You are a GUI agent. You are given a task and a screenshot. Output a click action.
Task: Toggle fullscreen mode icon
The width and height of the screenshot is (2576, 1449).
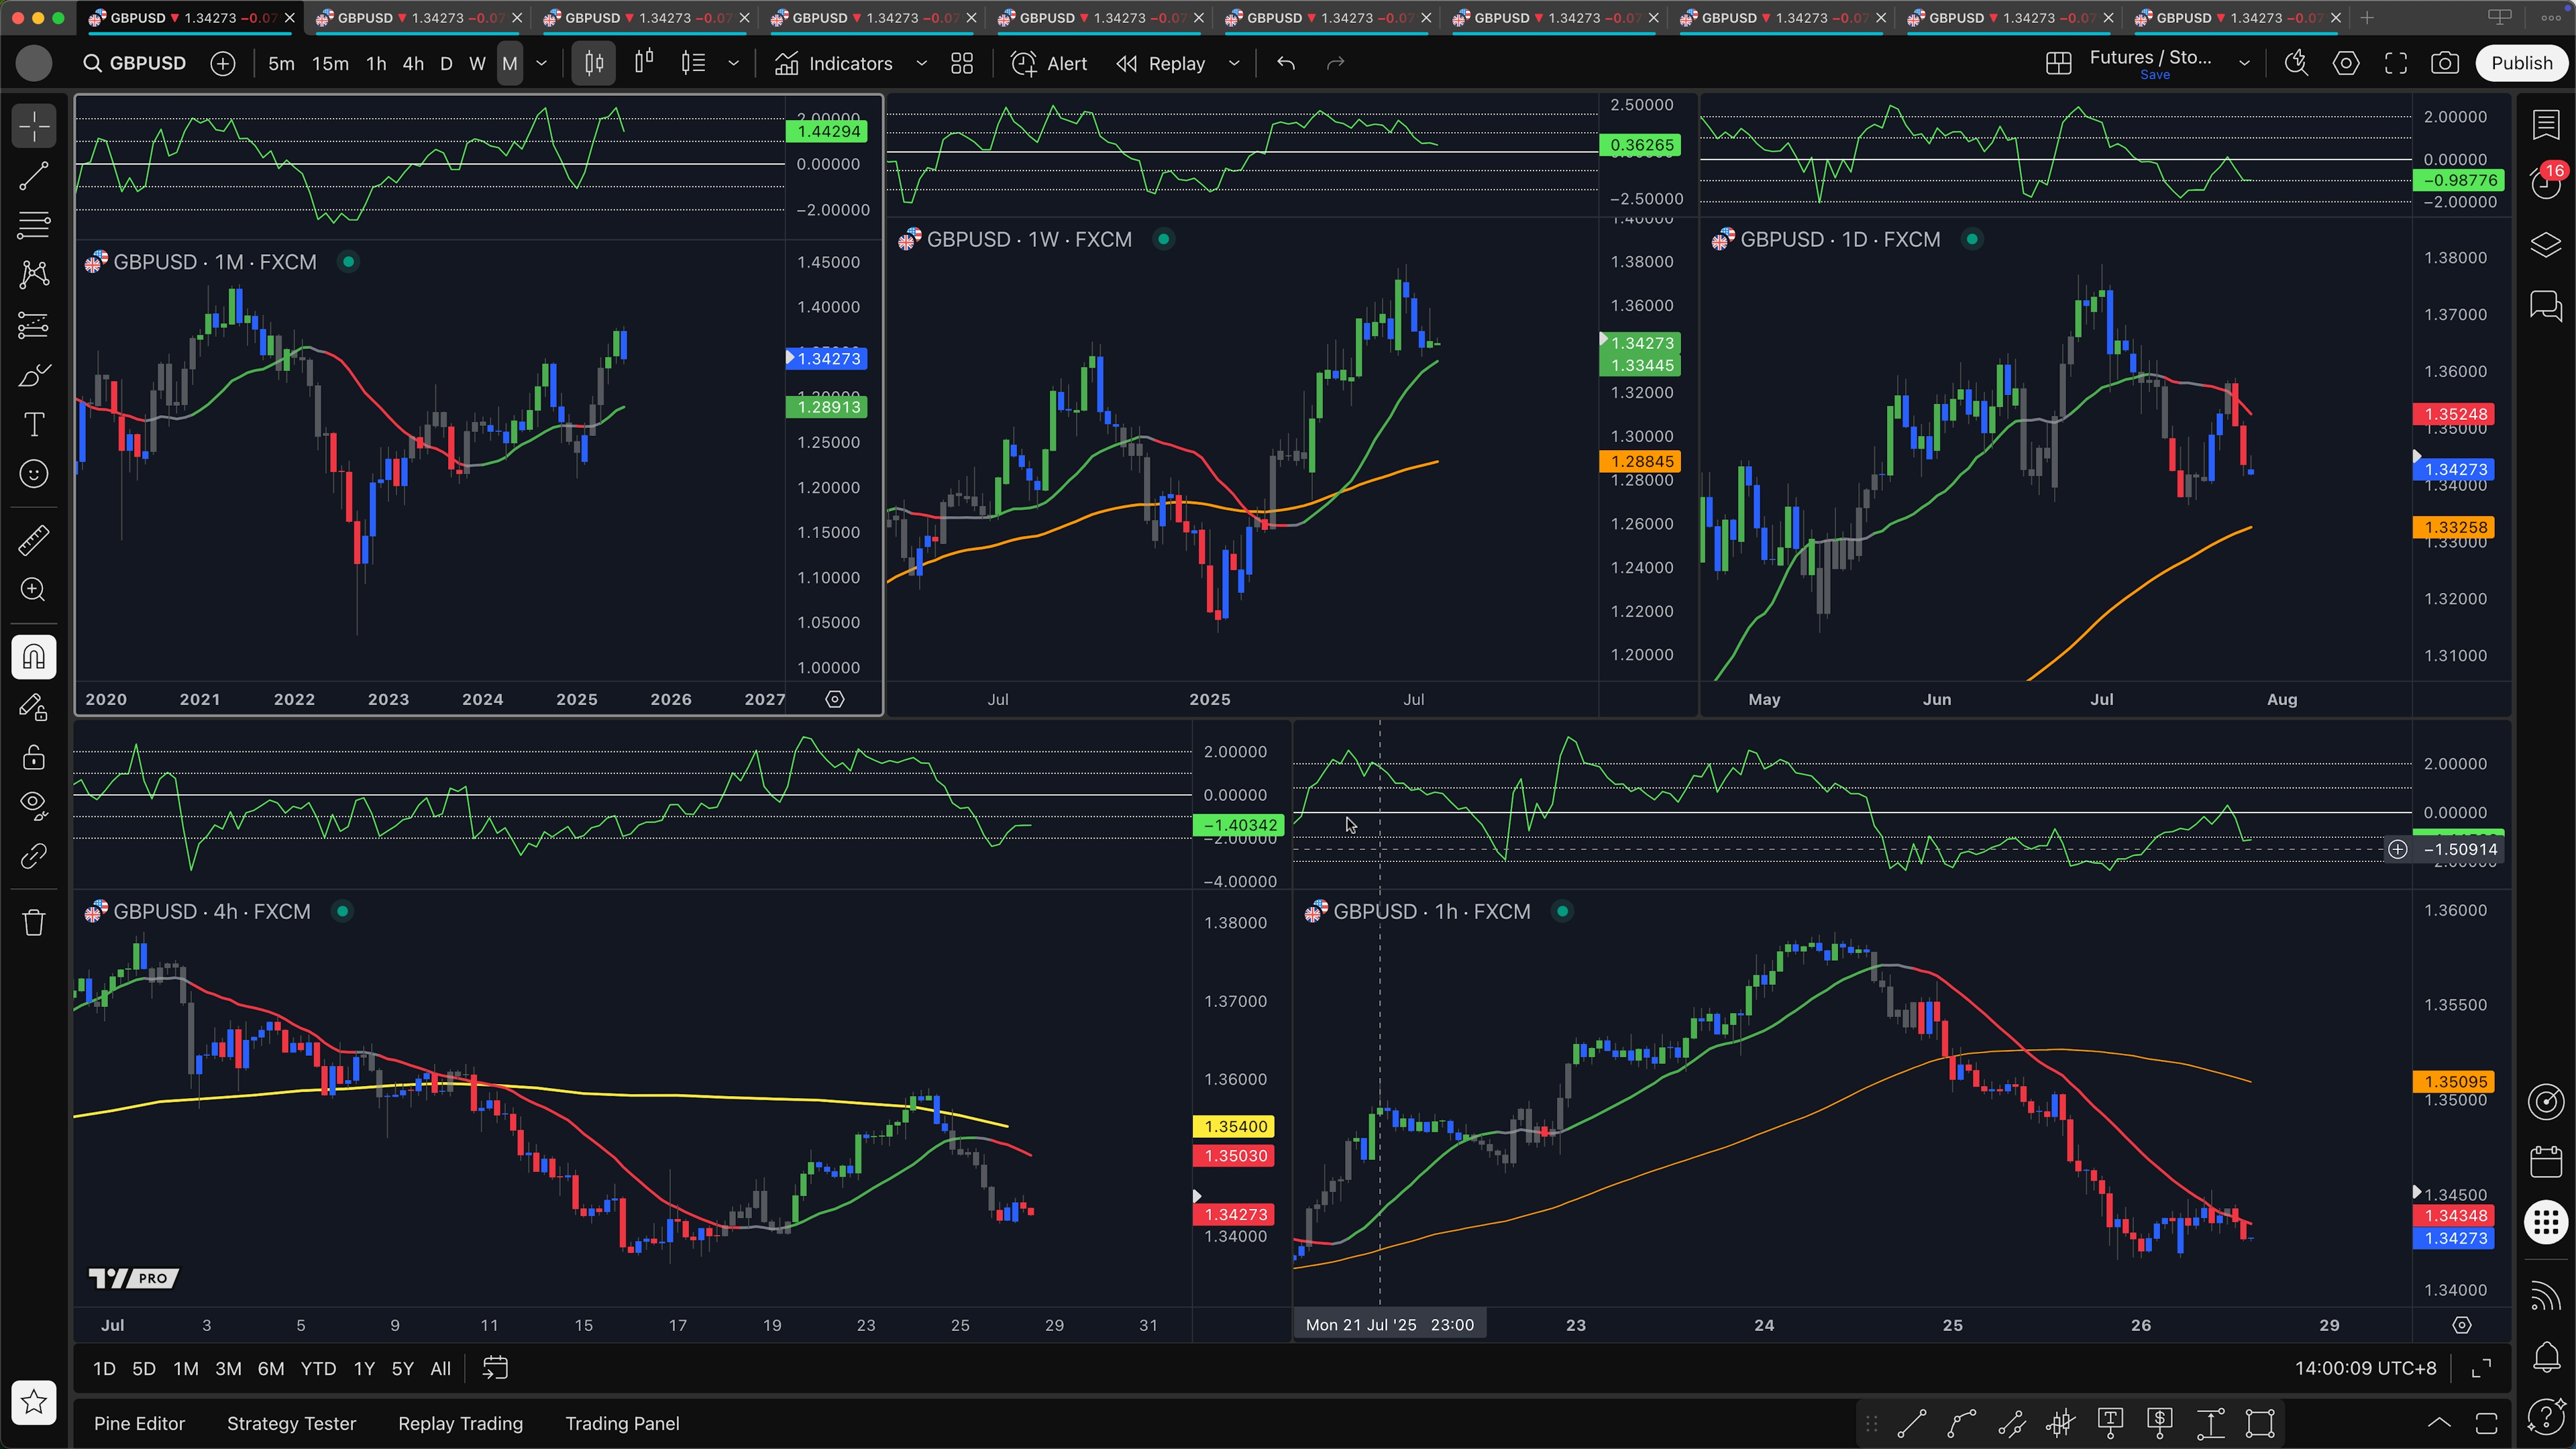[x=2396, y=63]
